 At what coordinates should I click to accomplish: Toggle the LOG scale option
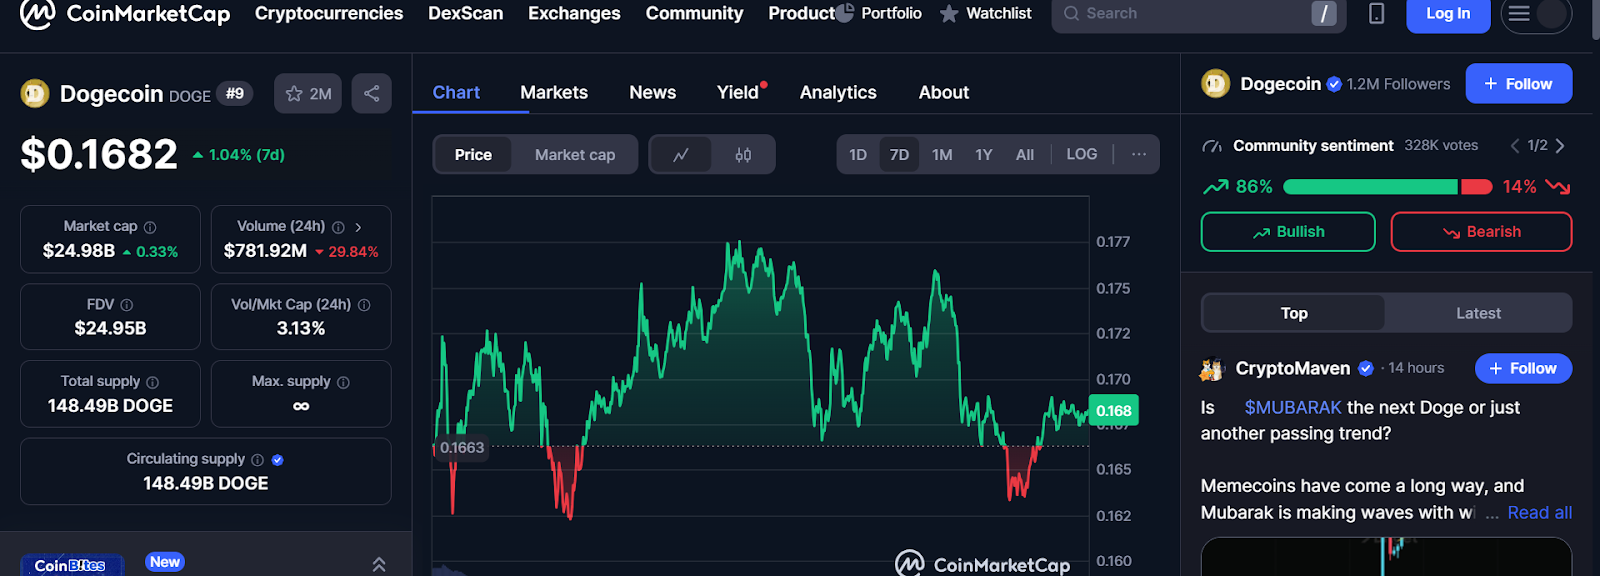click(1081, 155)
